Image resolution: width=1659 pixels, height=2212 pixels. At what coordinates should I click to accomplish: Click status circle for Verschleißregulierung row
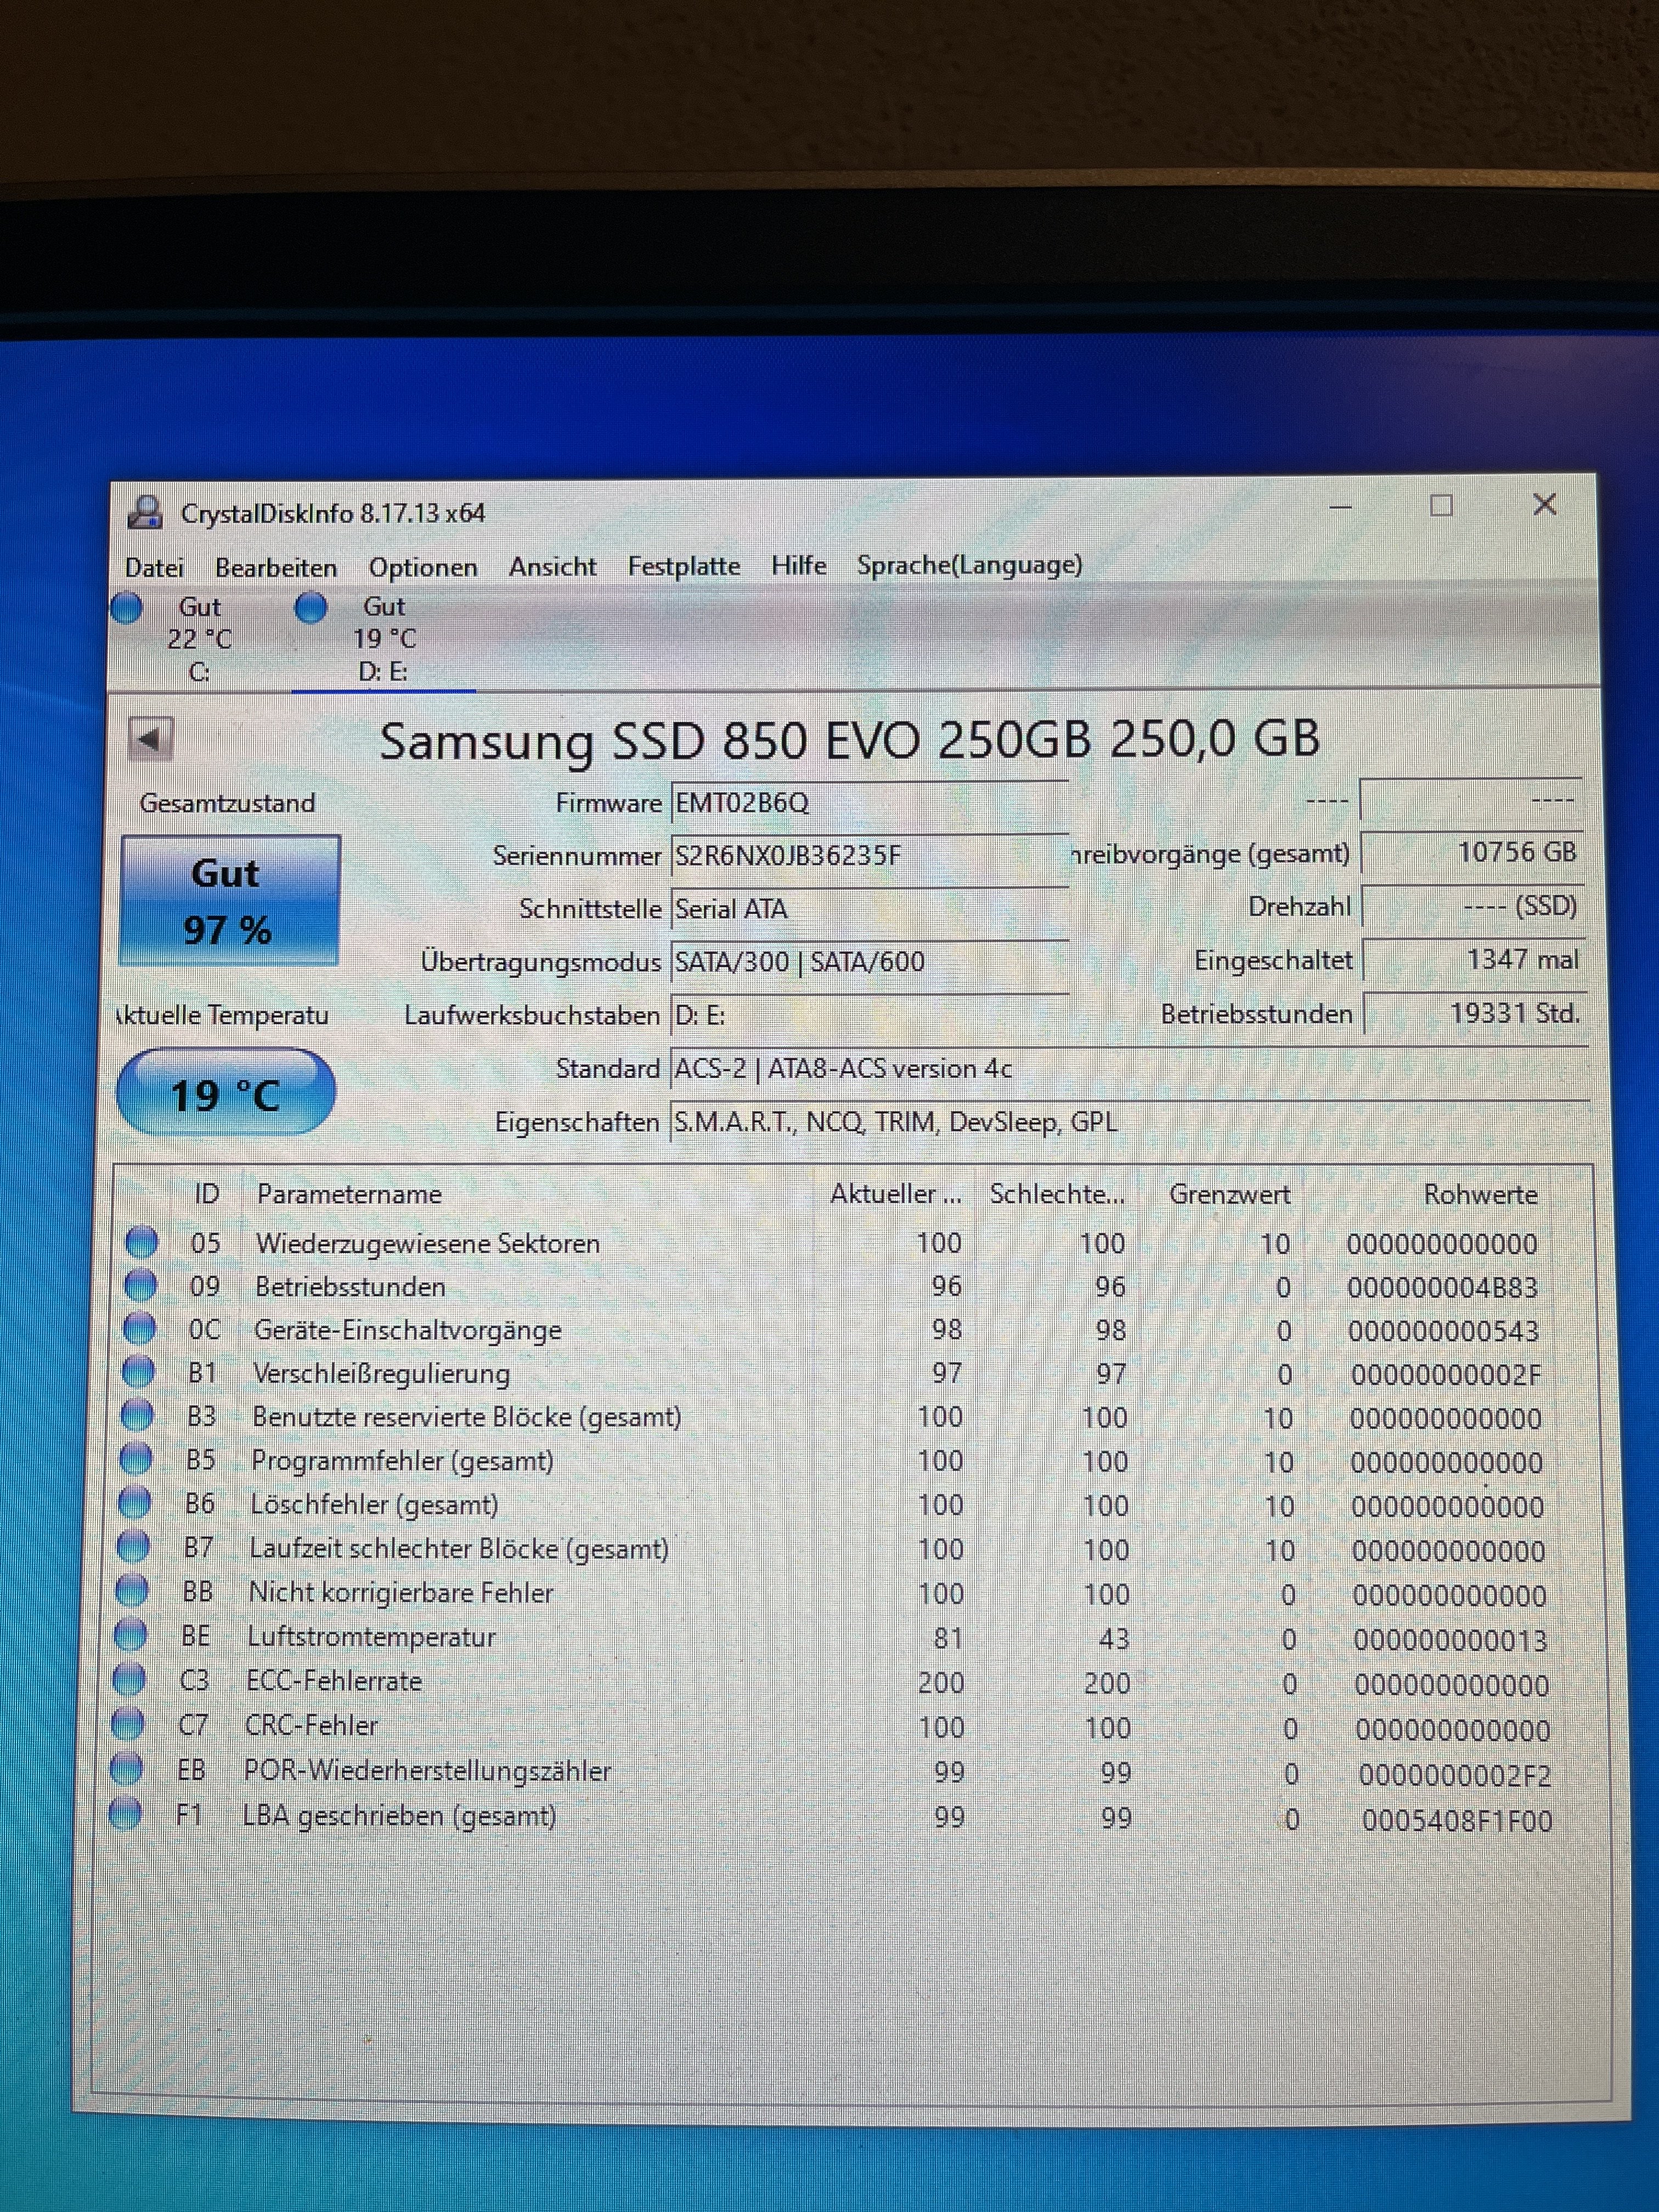click(138, 1372)
